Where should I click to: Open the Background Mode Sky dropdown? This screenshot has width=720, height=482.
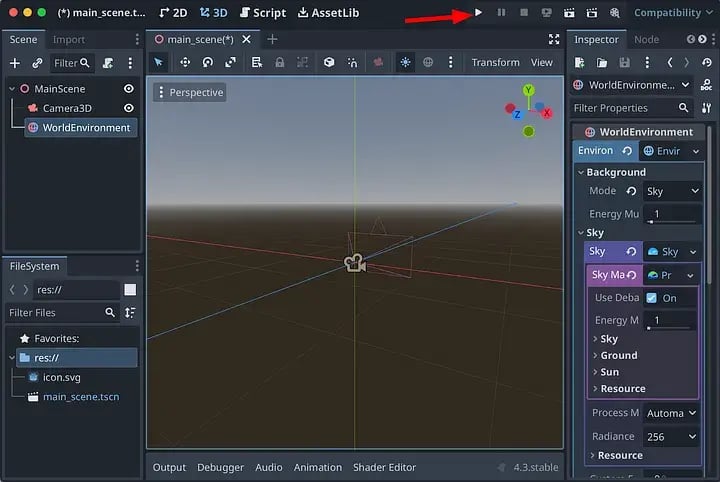pyautogui.click(x=672, y=191)
